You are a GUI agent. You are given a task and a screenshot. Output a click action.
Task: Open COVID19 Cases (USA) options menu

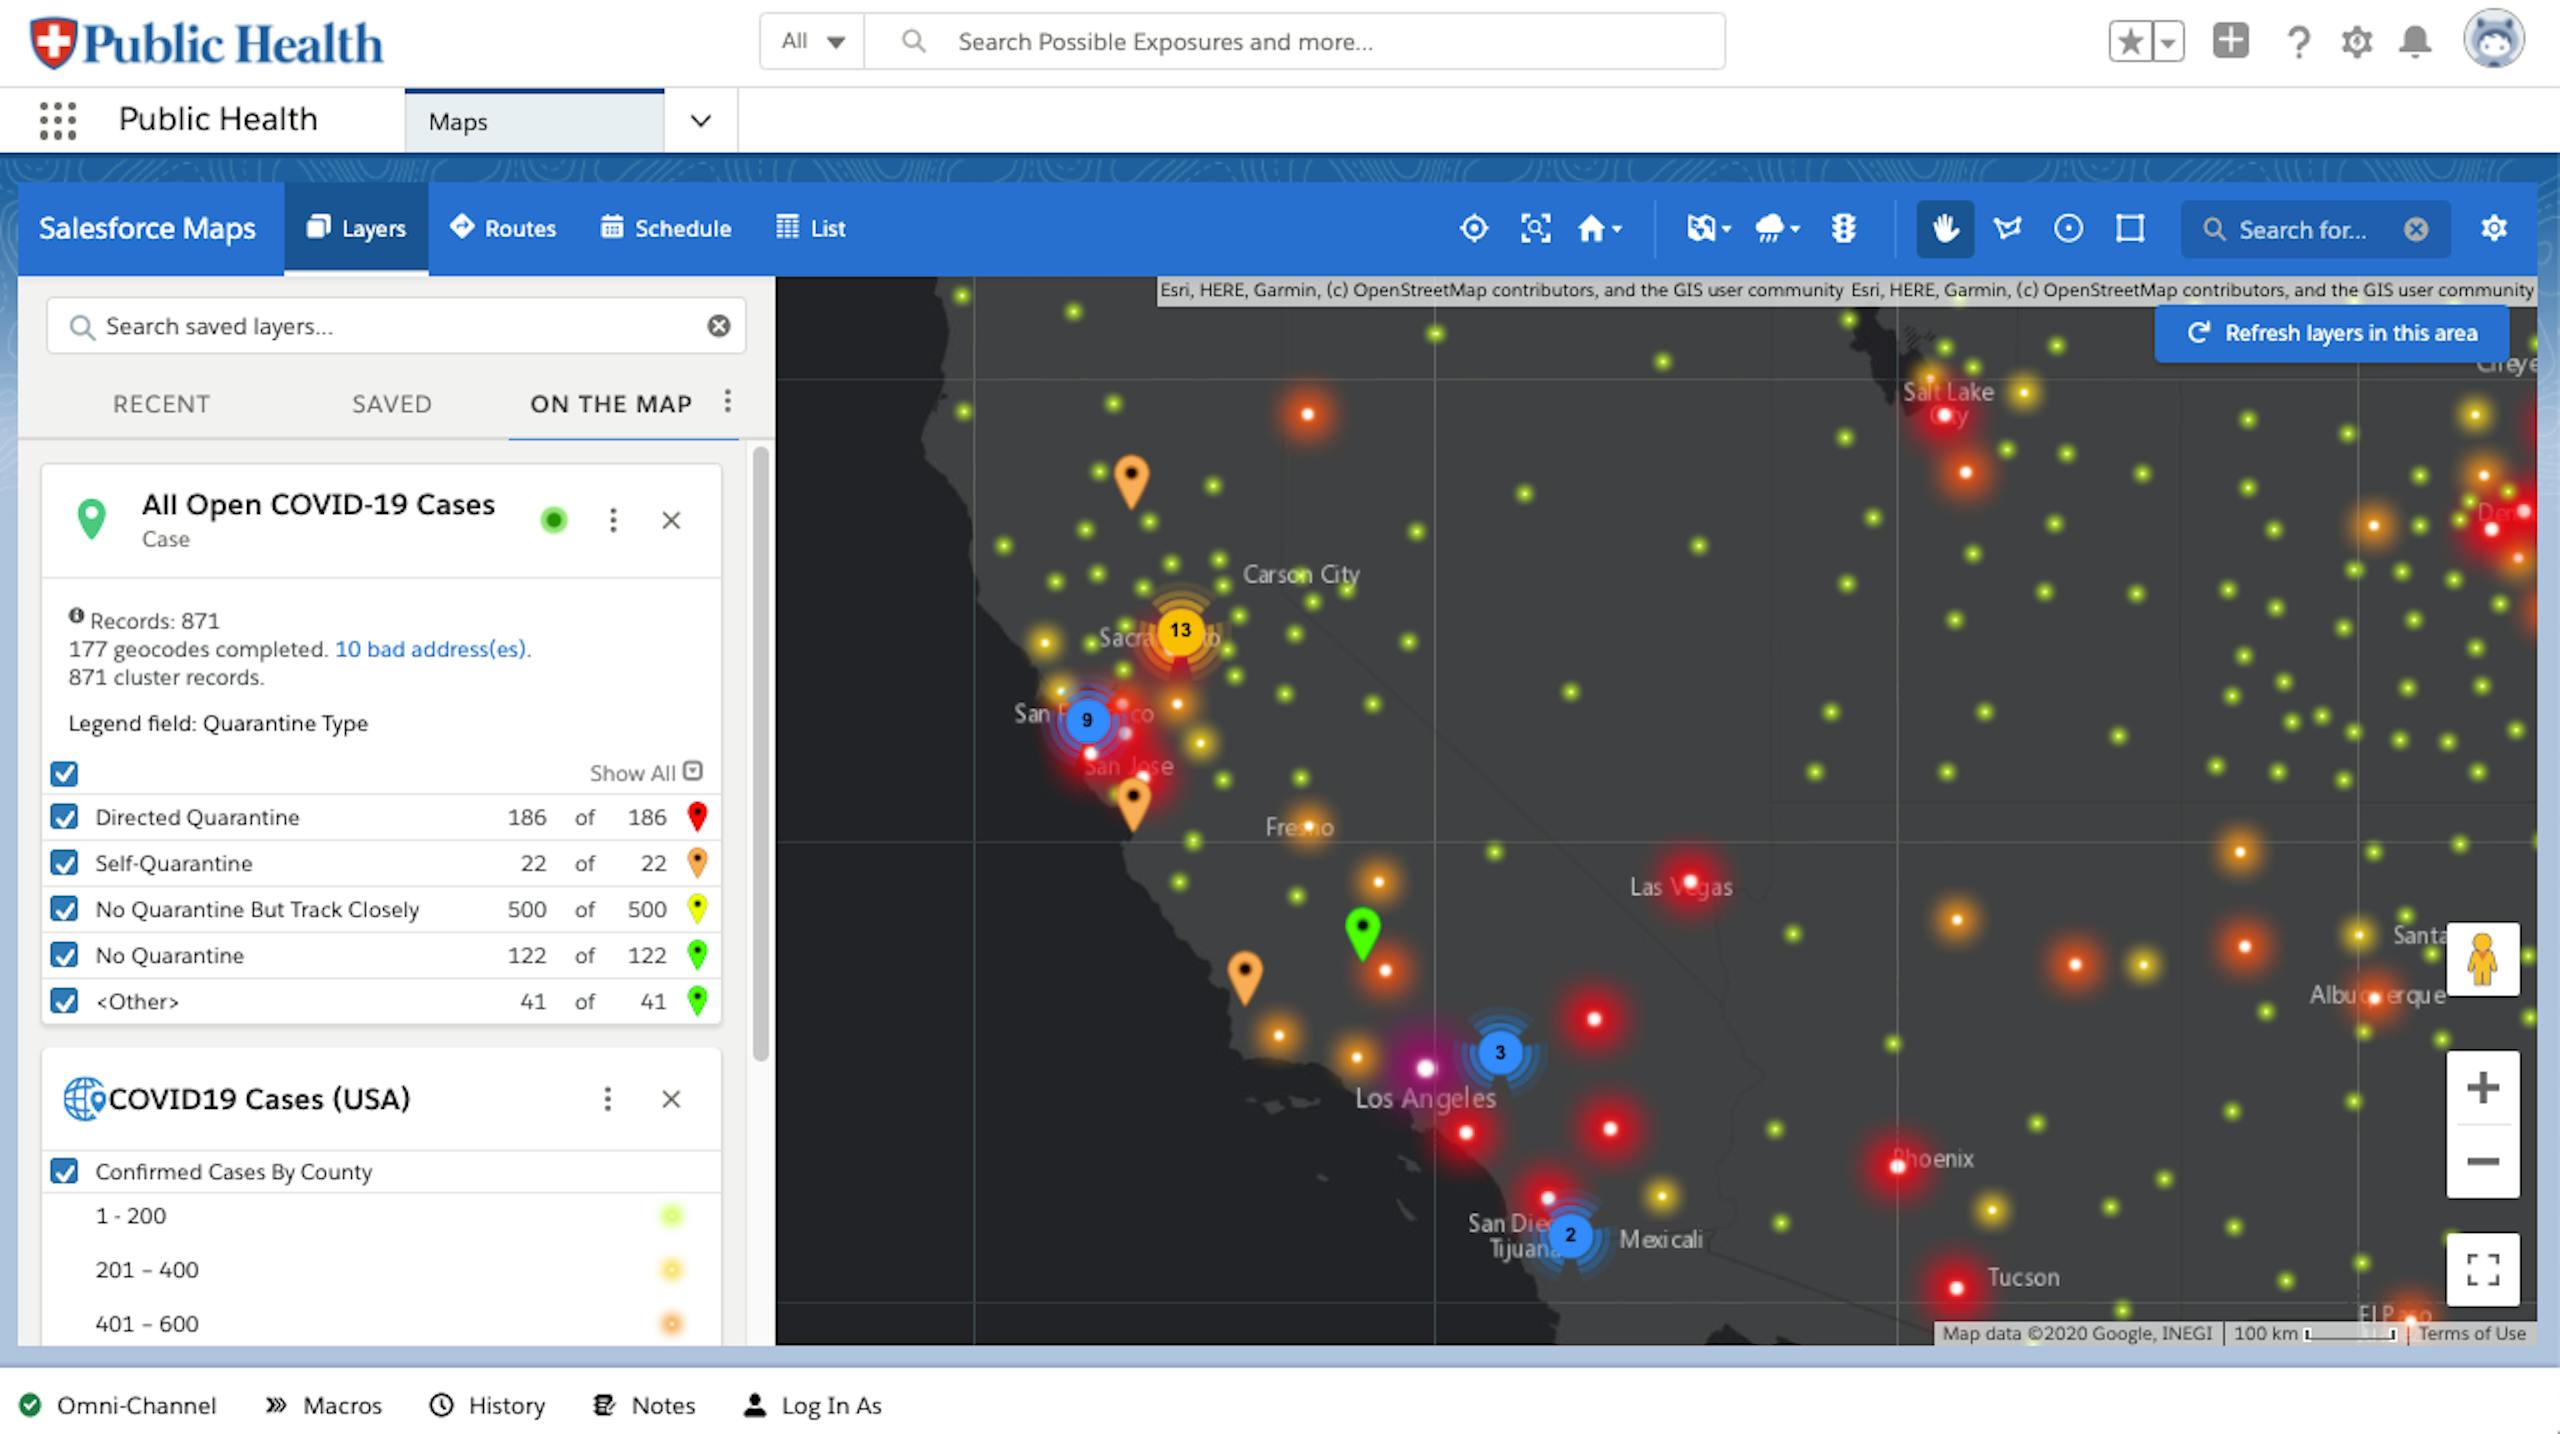pyautogui.click(x=607, y=1099)
